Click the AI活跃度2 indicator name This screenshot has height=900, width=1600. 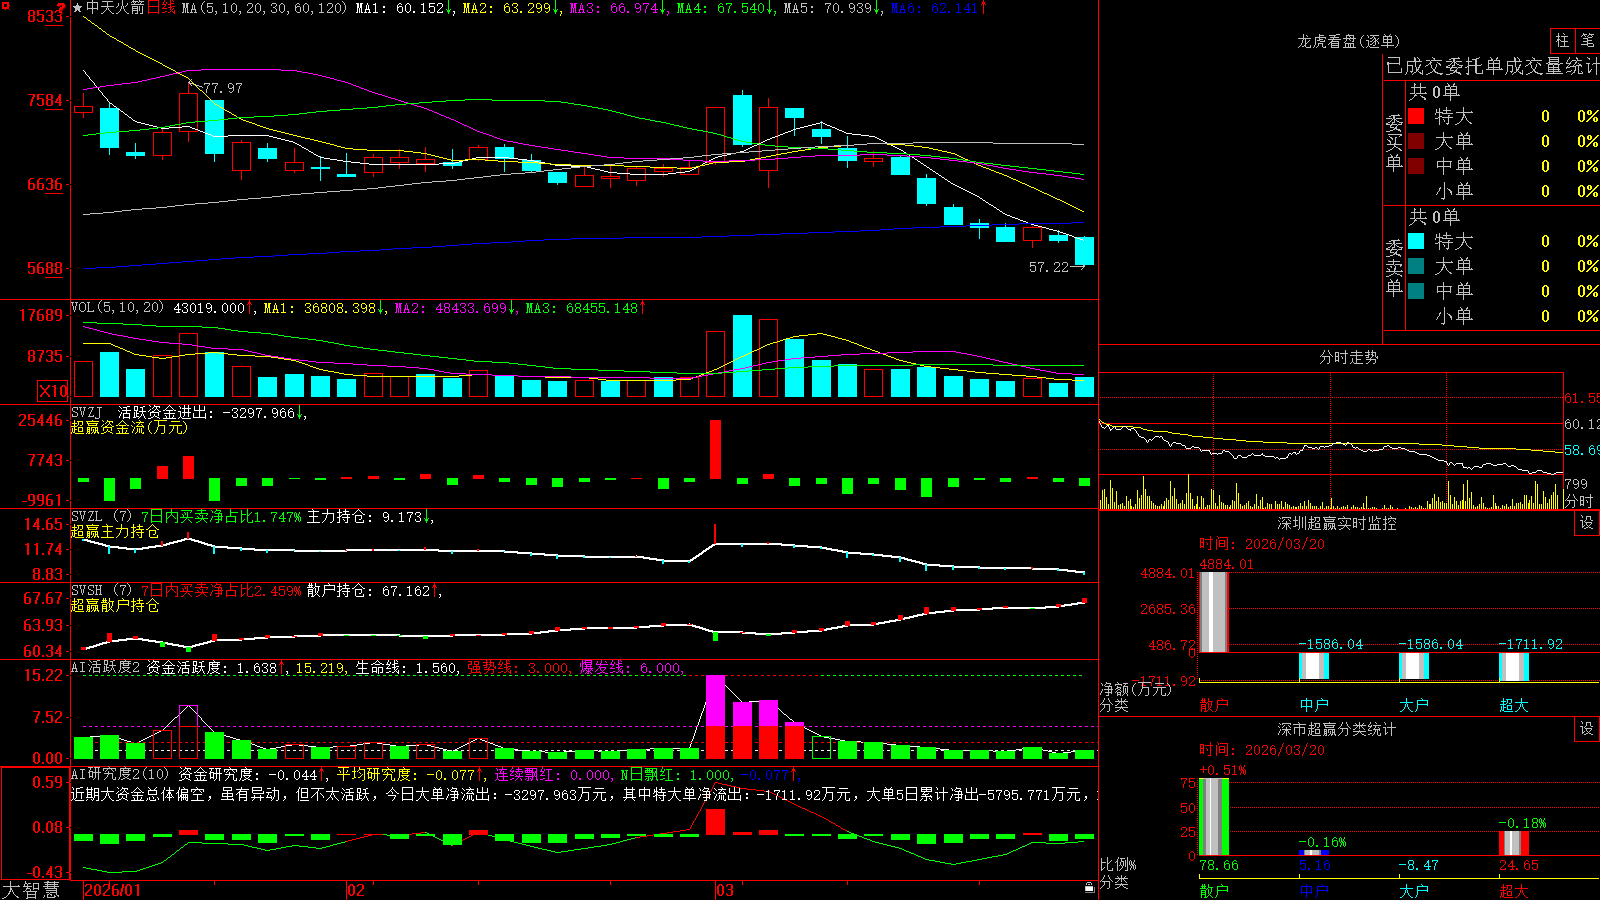(x=106, y=667)
